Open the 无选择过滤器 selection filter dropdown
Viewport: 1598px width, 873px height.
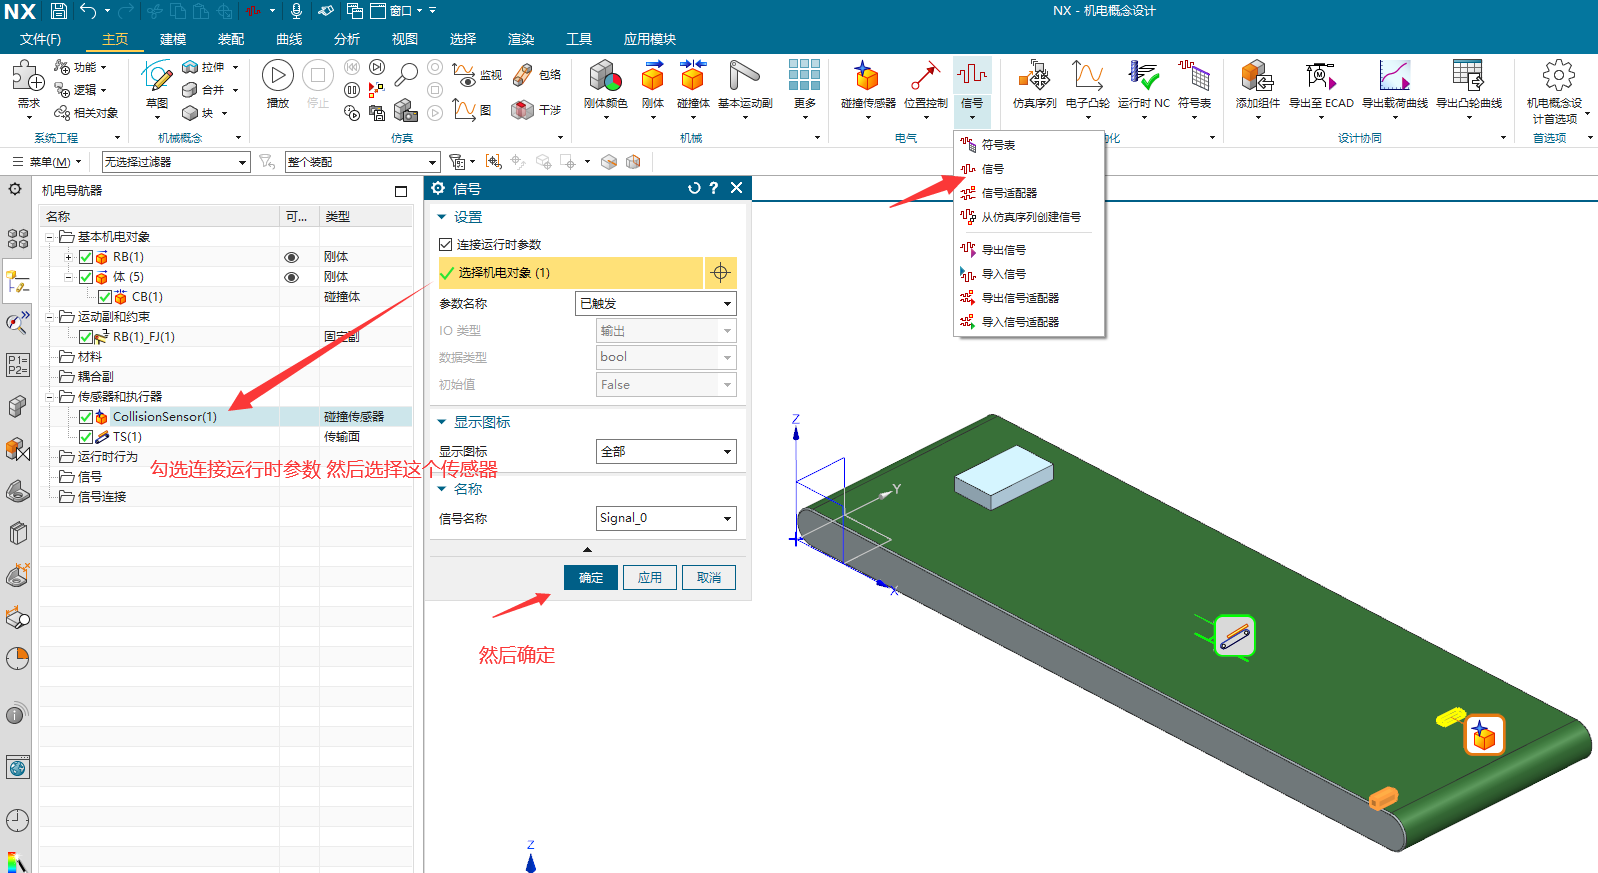[x=176, y=162]
